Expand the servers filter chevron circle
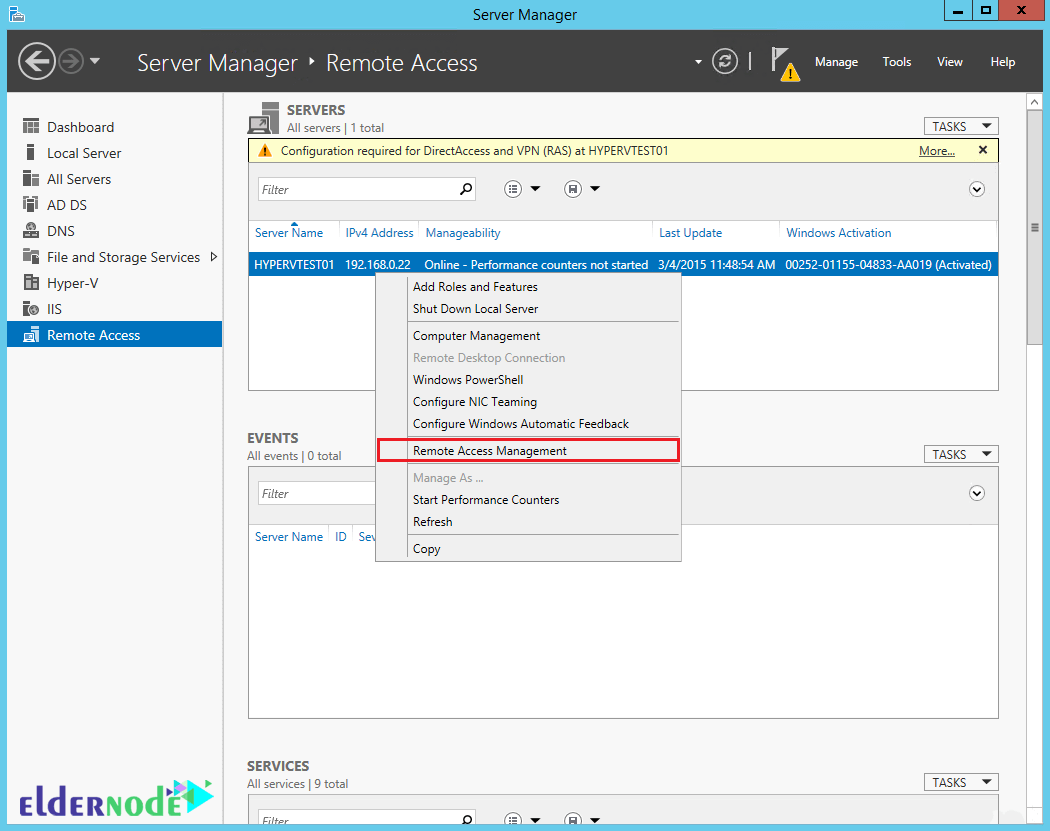Screen dimensions: 1050x831 [x=976, y=189]
